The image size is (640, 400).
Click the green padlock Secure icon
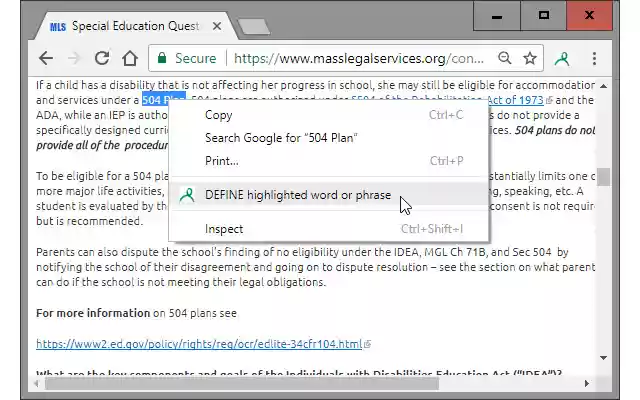(162, 58)
